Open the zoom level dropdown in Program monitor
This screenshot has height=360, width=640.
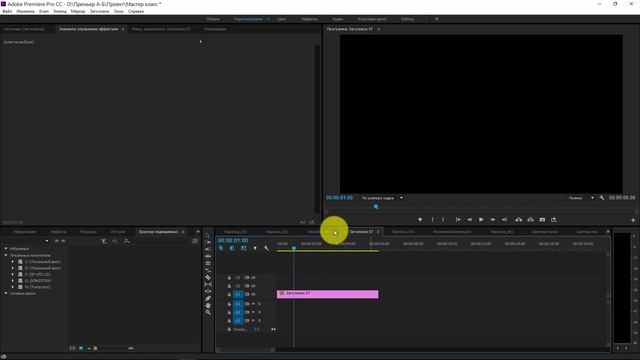[x=382, y=198]
